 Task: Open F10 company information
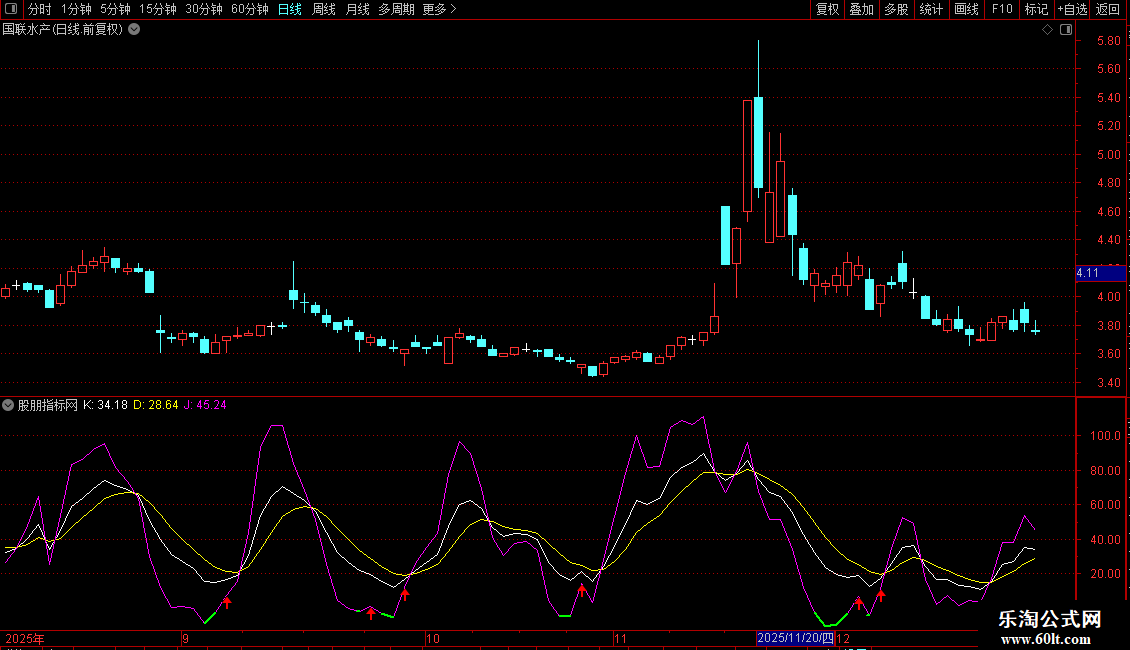coord(1001,9)
